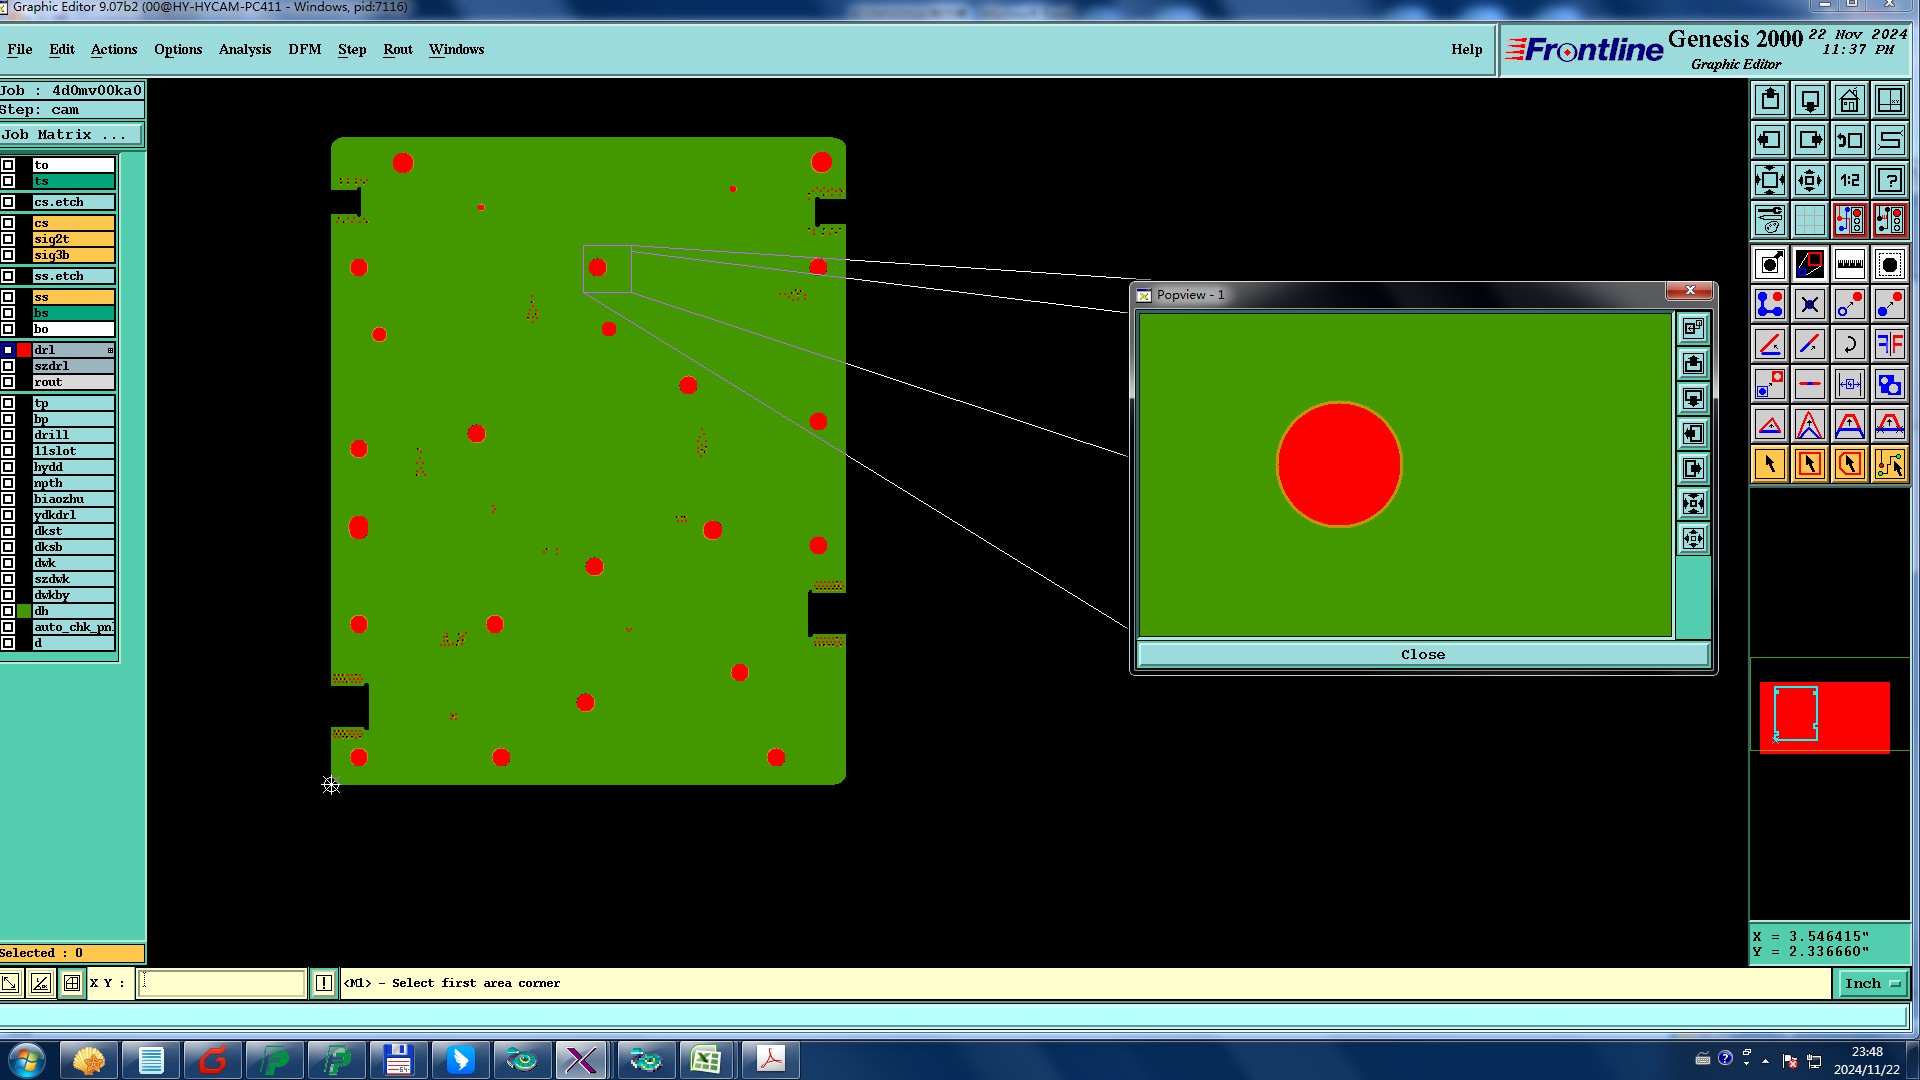Toggle the cs.etch layer checkbox
Viewport: 1920px width, 1080px height.
8,202
